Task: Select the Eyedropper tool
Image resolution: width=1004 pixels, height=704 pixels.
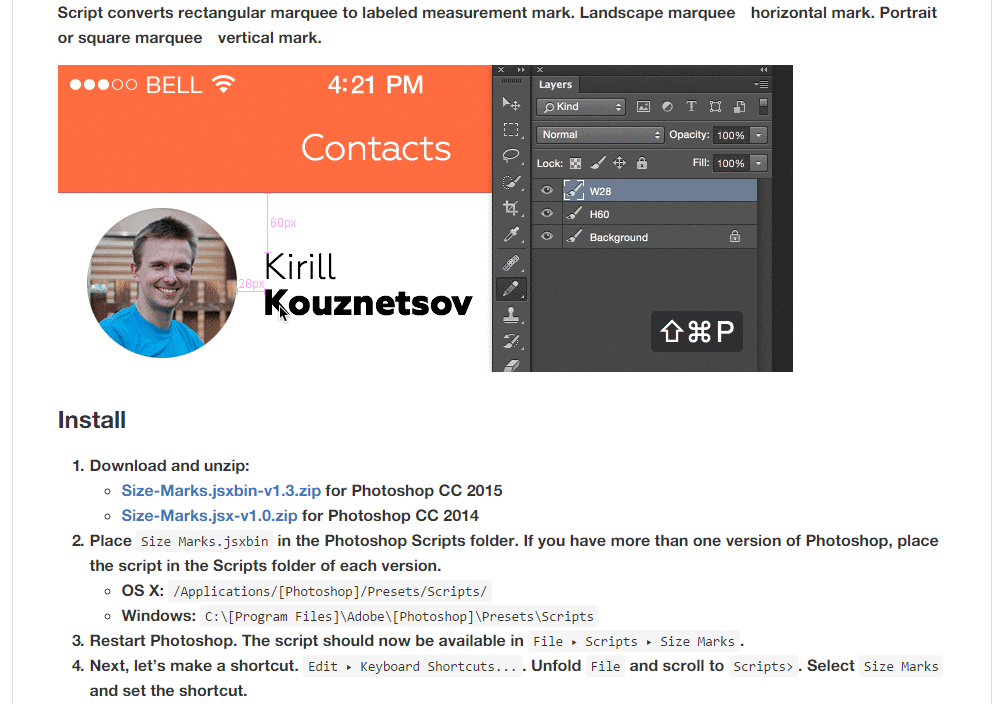Action: [511, 235]
